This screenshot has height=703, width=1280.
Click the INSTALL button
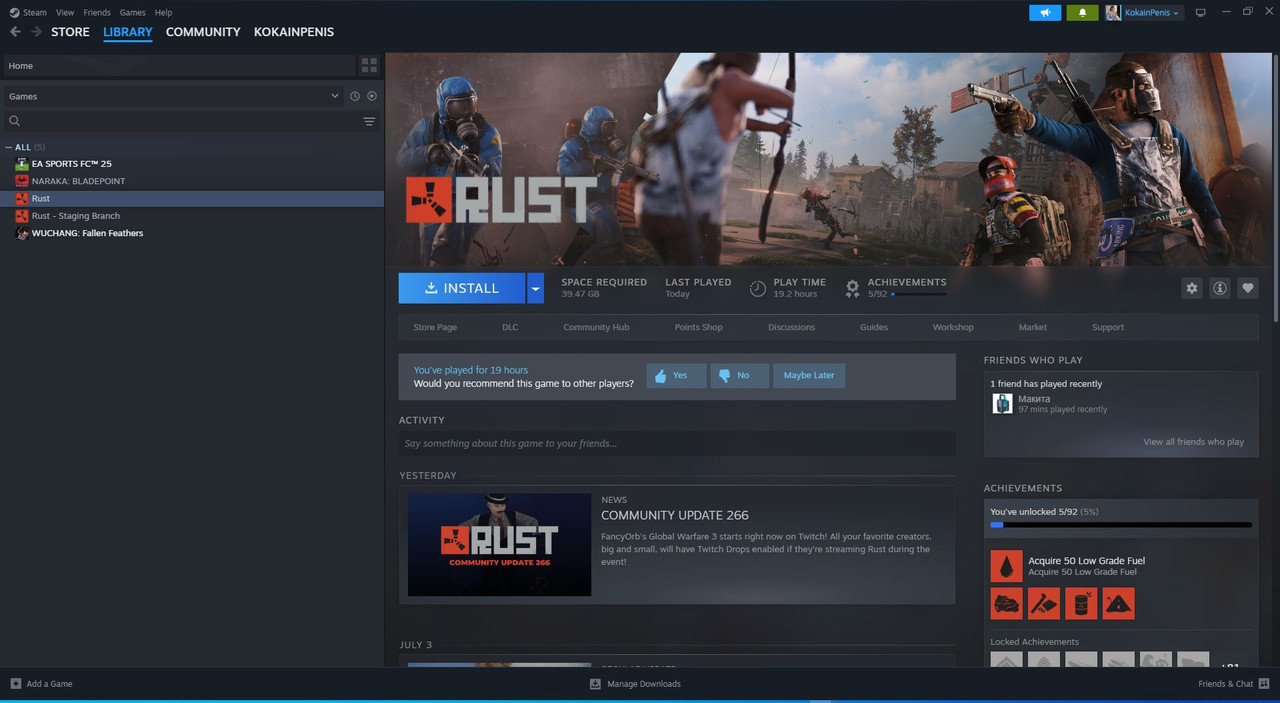462,288
